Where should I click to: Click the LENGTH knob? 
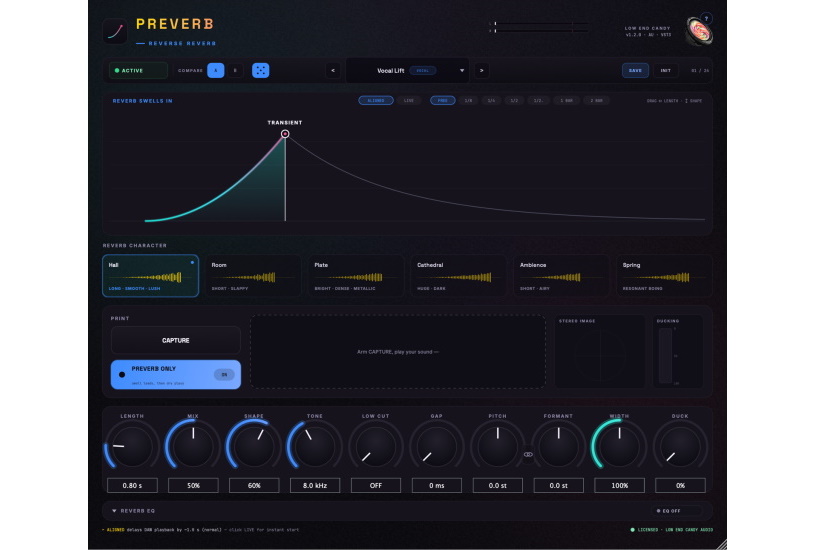(132, 447)
